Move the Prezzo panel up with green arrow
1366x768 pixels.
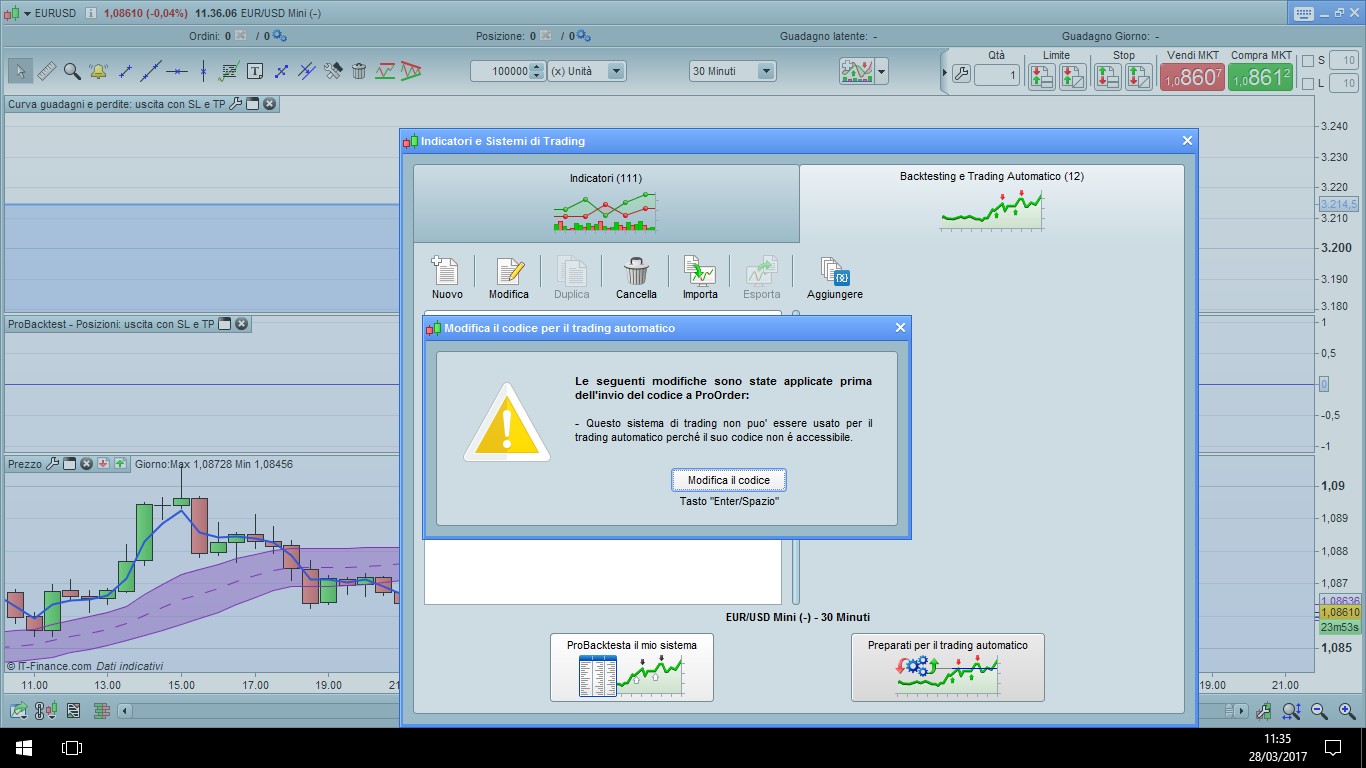click(x=120, y=464)
